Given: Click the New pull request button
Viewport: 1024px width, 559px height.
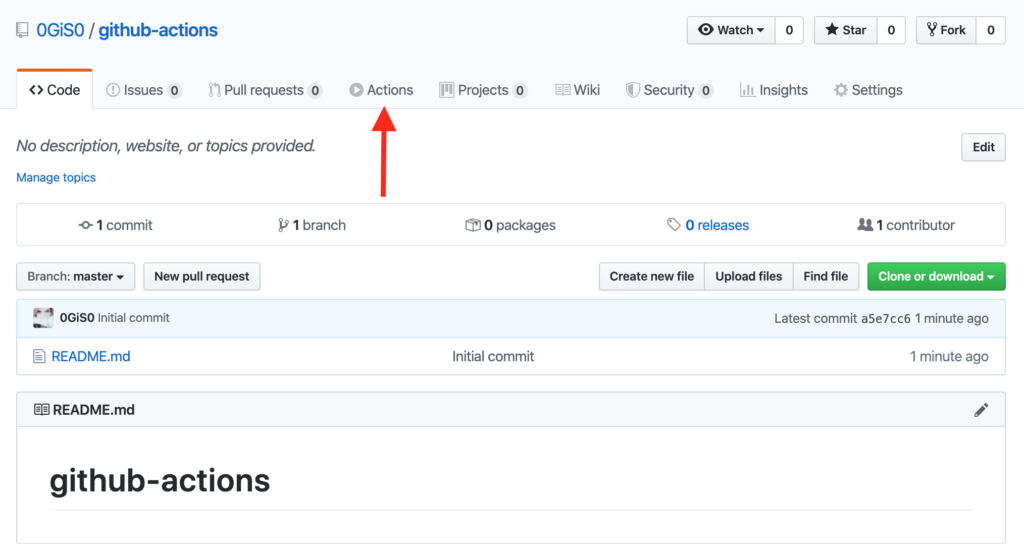Looking at the screenshot, I should 202,276.
